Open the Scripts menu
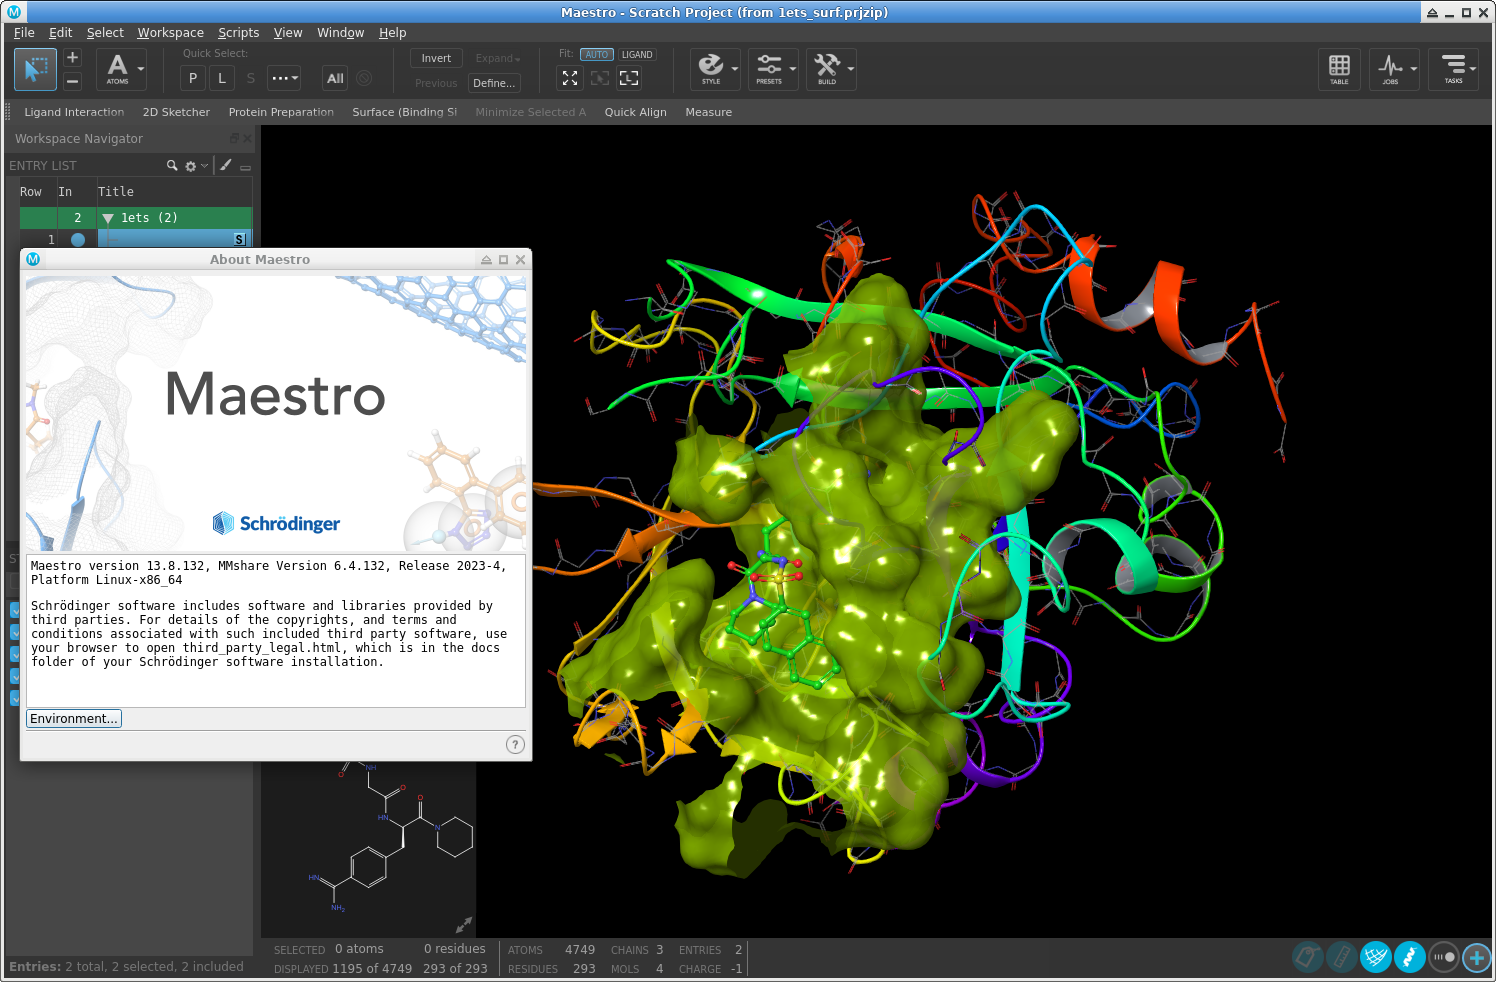1496x982 pixels. [238, 33]
